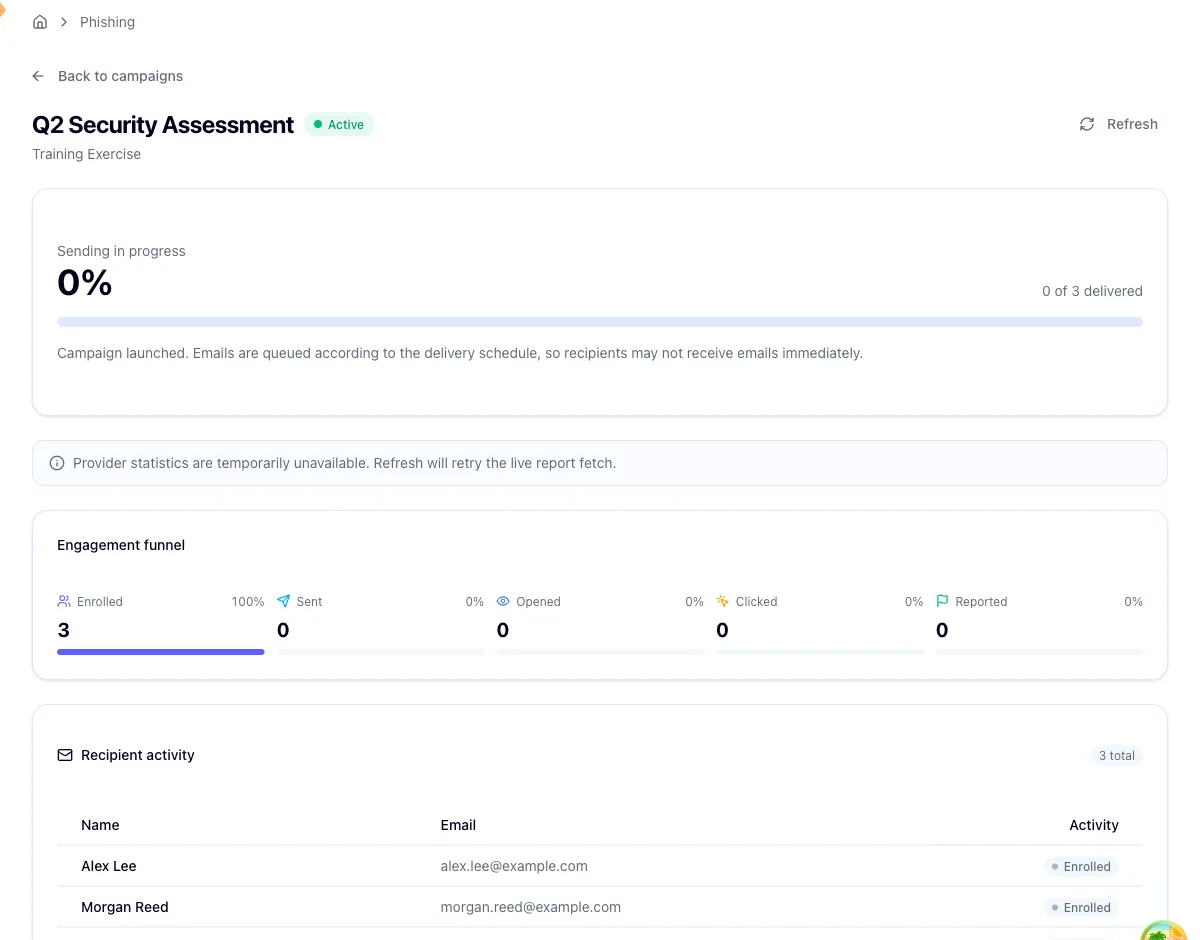Click the Enrolled people icon
This screenshot has height=940, width=1200.
point(64,601)
